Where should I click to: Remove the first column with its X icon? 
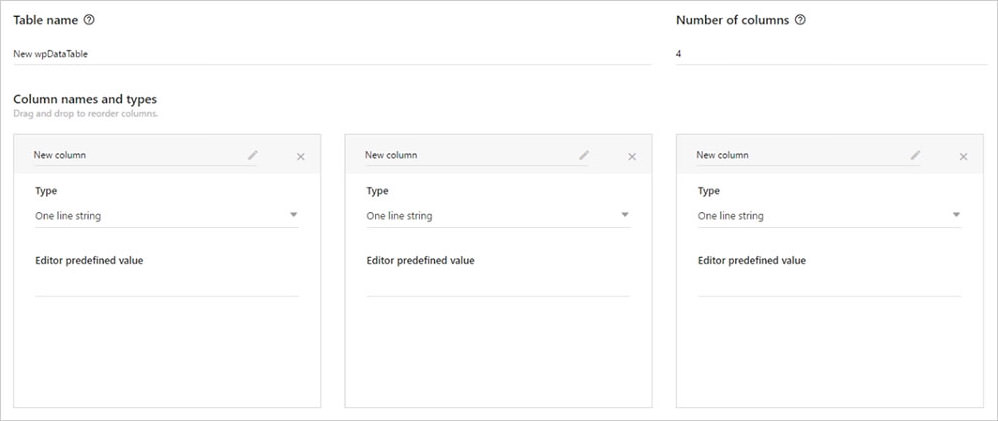coord(301,157)
